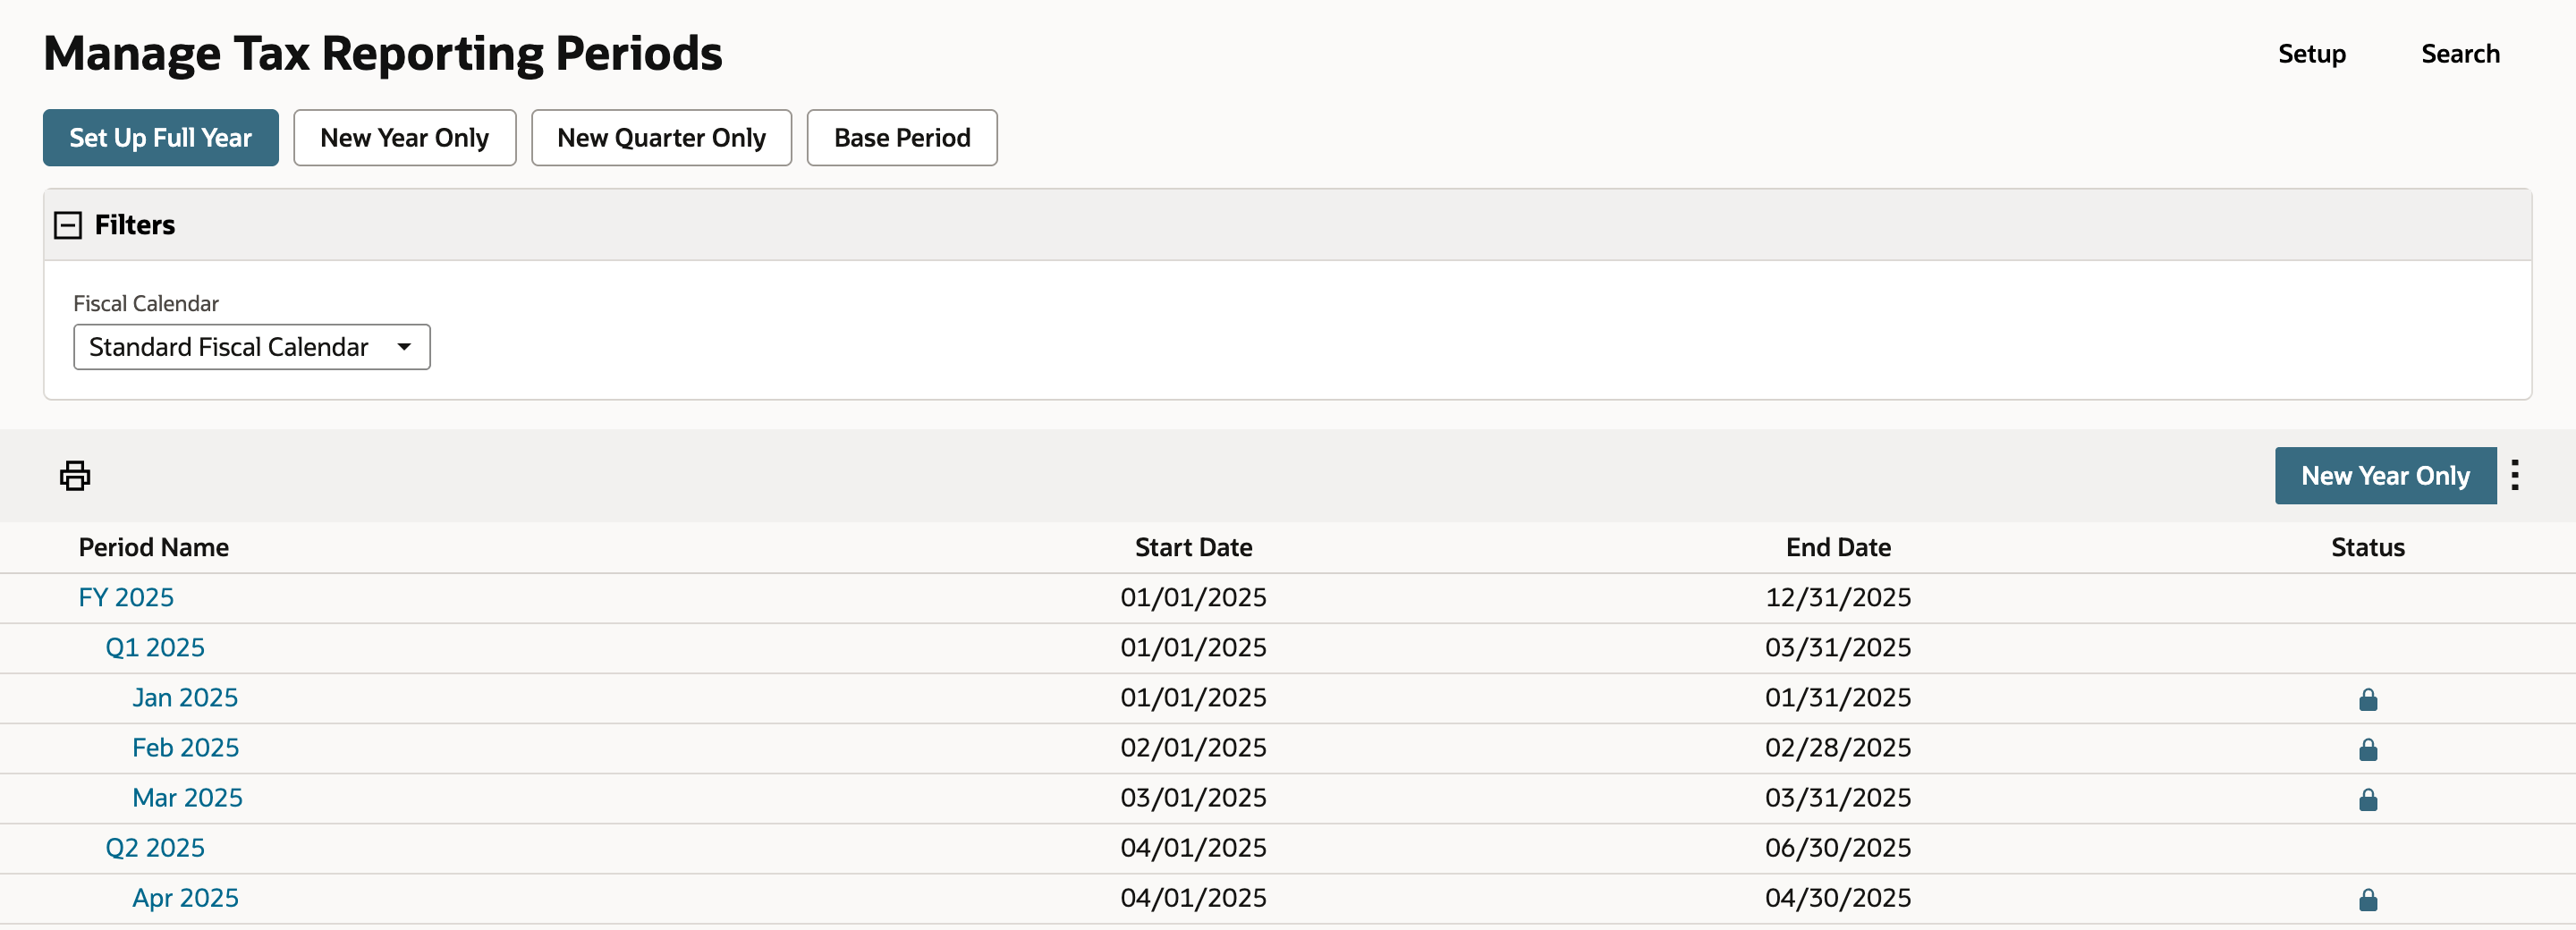Open the Setup menu
Screen dimensions: 2576x930
point(2311,54)
